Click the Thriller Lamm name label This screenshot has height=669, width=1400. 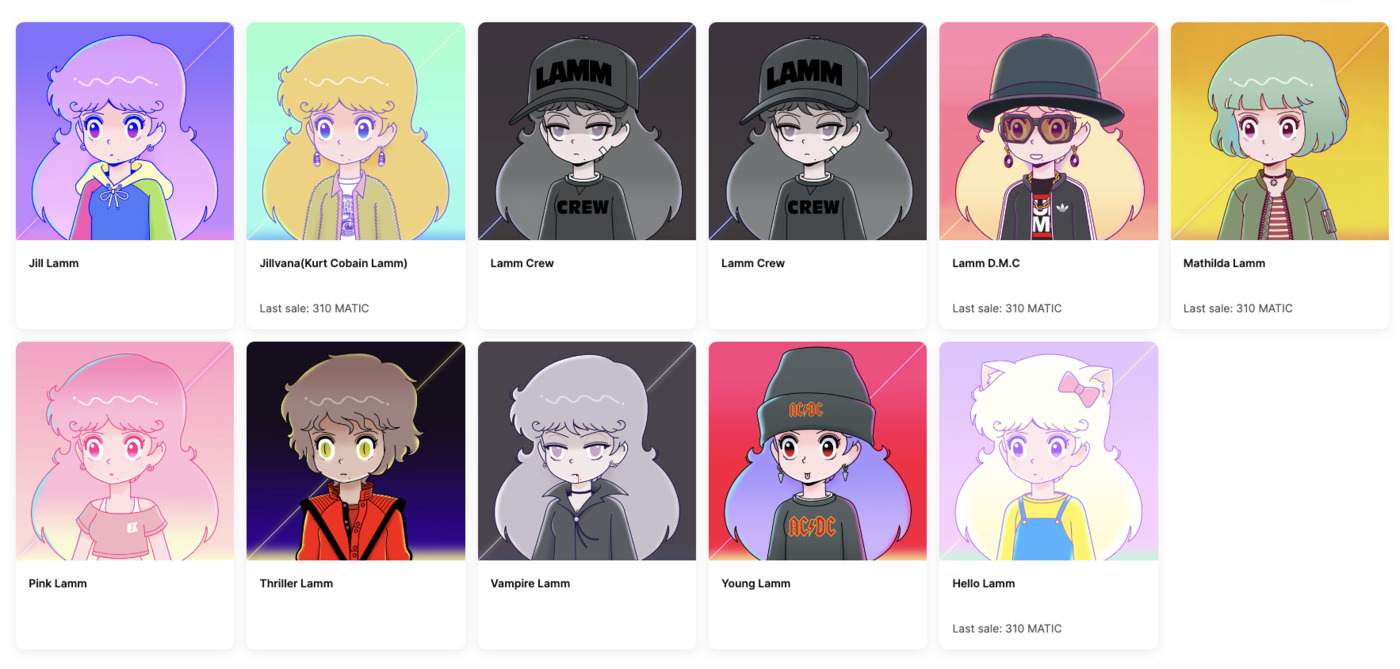[296, 583]
